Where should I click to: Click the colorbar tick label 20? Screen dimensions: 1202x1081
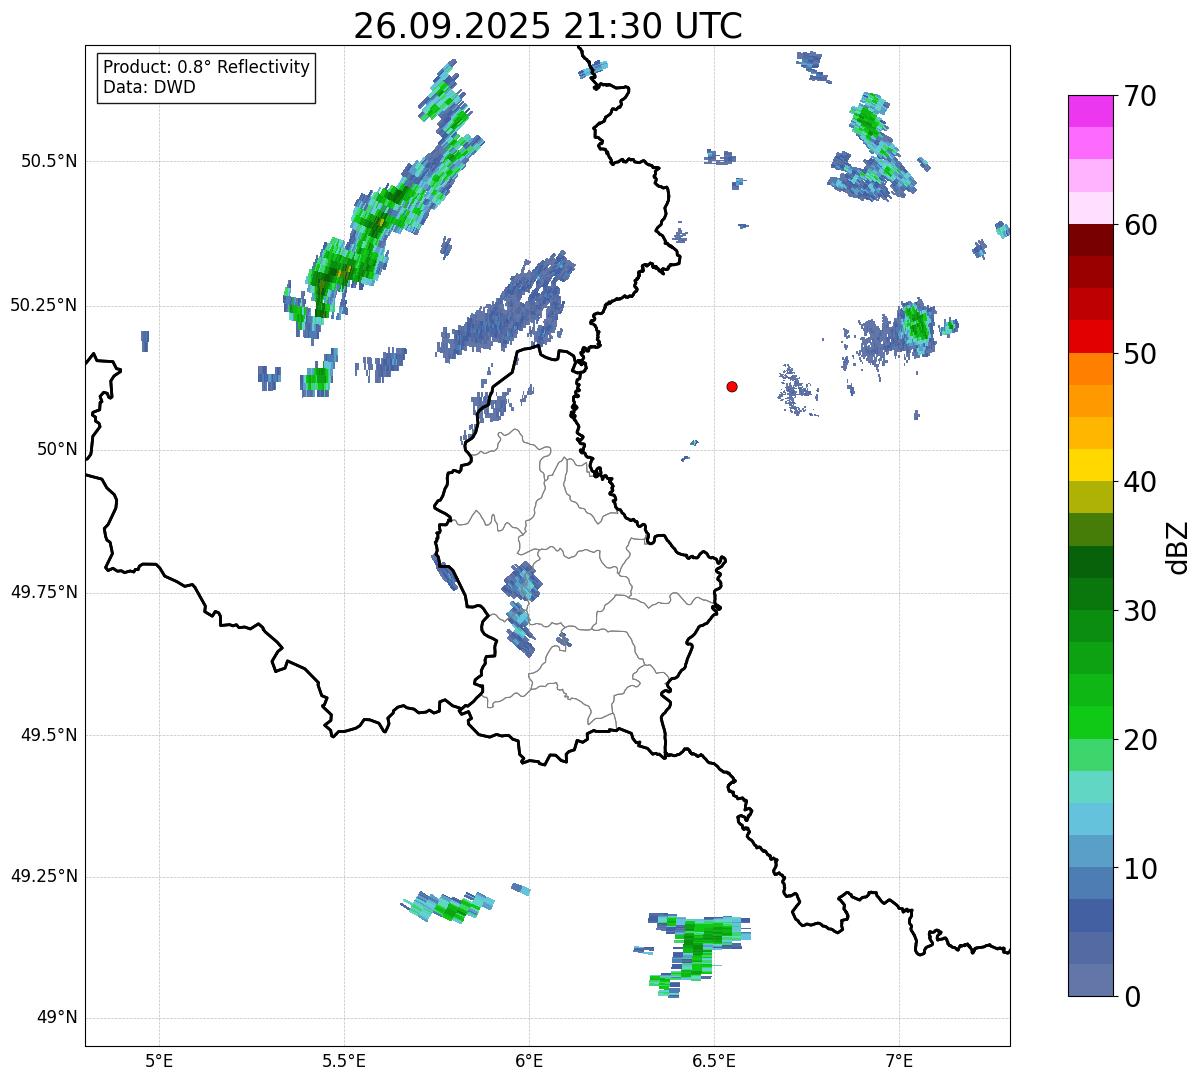(1140, 740)
